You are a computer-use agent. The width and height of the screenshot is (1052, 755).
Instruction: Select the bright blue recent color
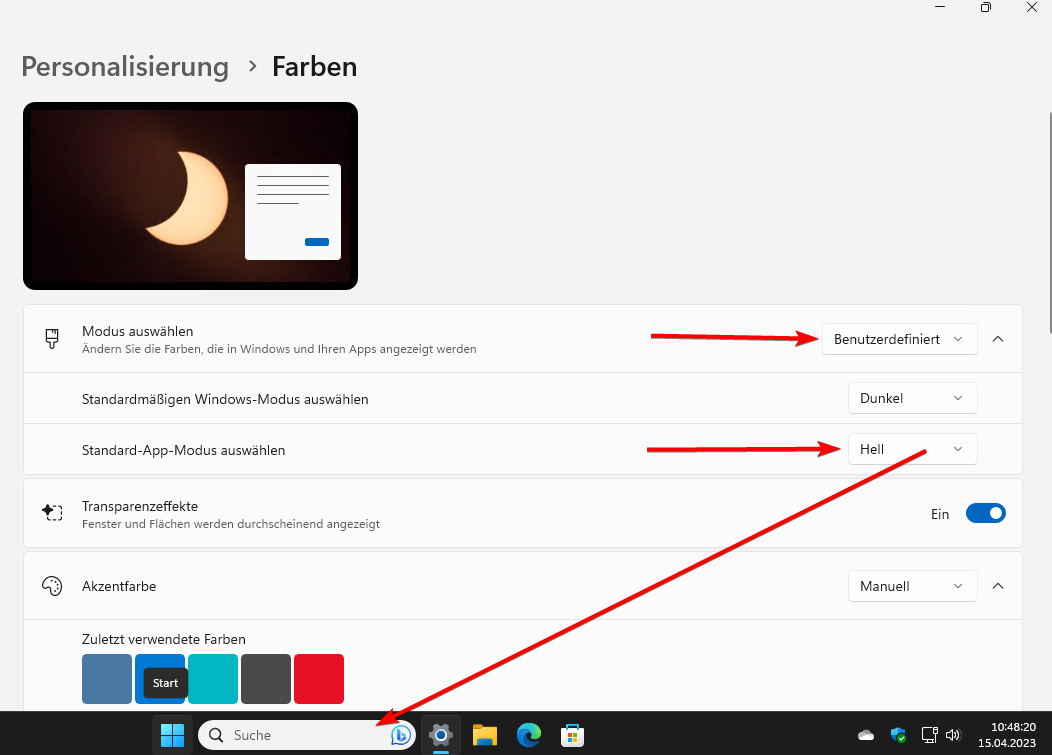click(x=160, y=678)
